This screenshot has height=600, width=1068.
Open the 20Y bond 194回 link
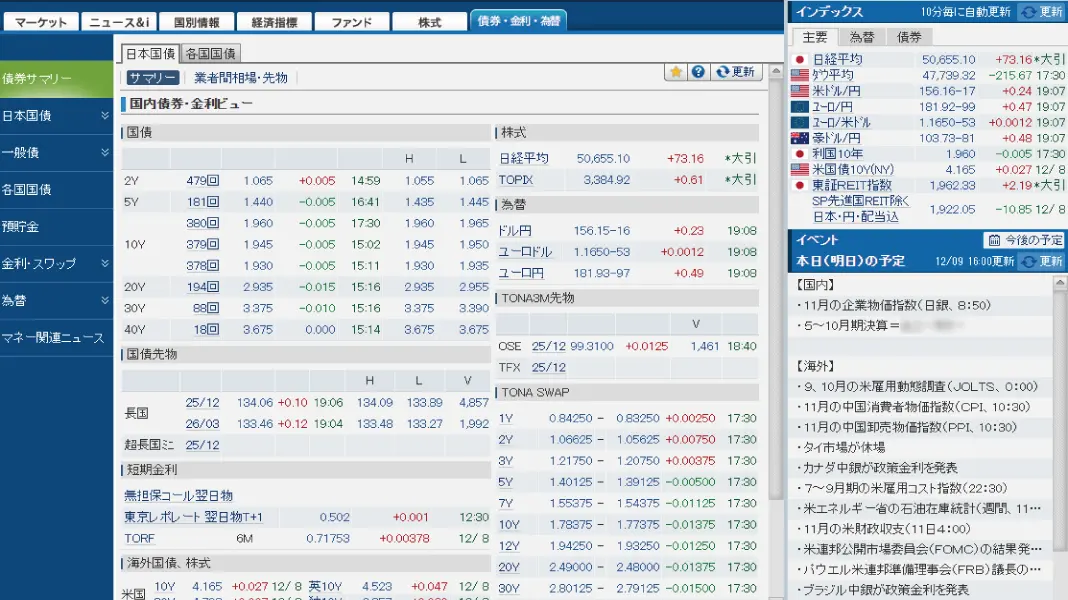[203, 287]
